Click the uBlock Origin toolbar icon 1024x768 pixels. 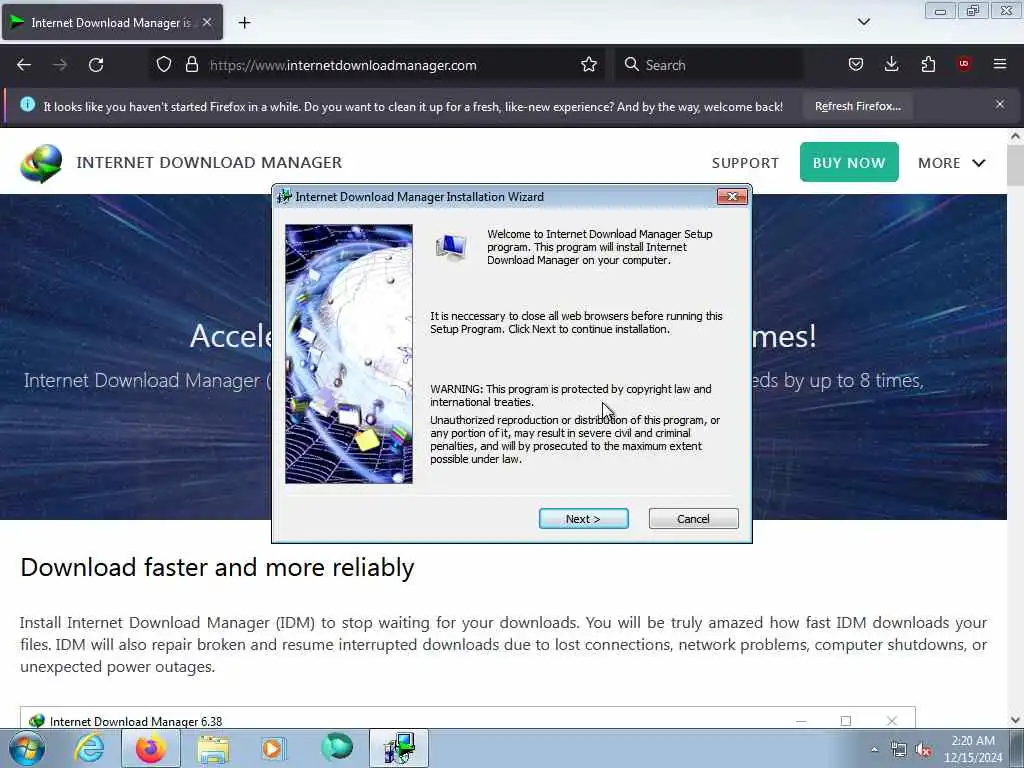click(x=964, y=64)
